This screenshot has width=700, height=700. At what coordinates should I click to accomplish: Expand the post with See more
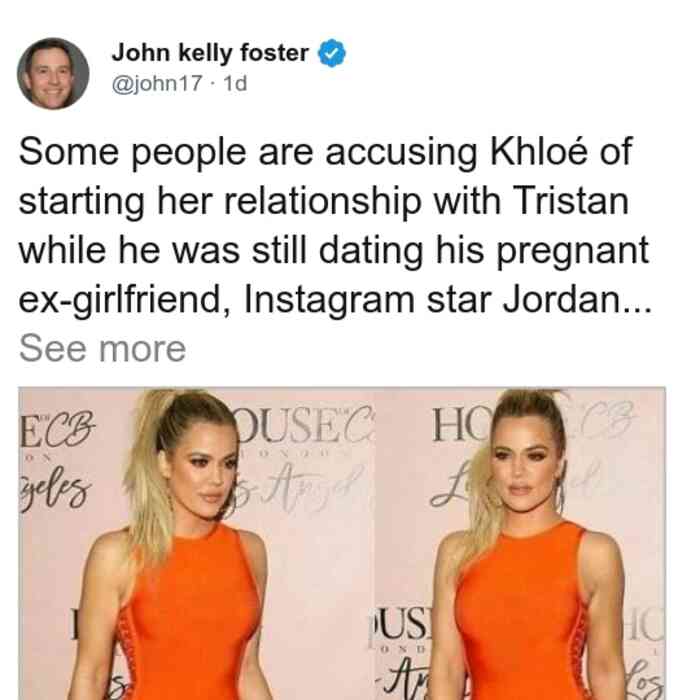pos(102,348)
